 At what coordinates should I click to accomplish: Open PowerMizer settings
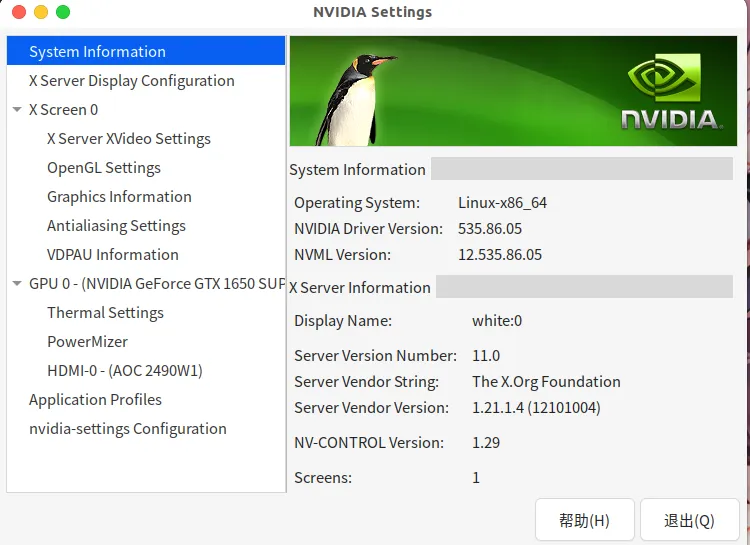tap(87, 342)
